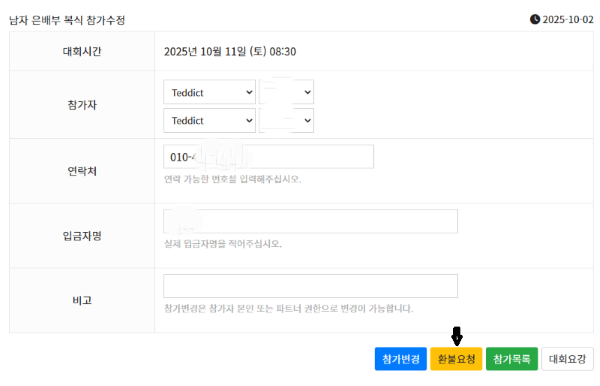The width and height of the screenshot is (600, 386).
Task: Click the black down arrow above 환불요청
Action: click(457, 336)
